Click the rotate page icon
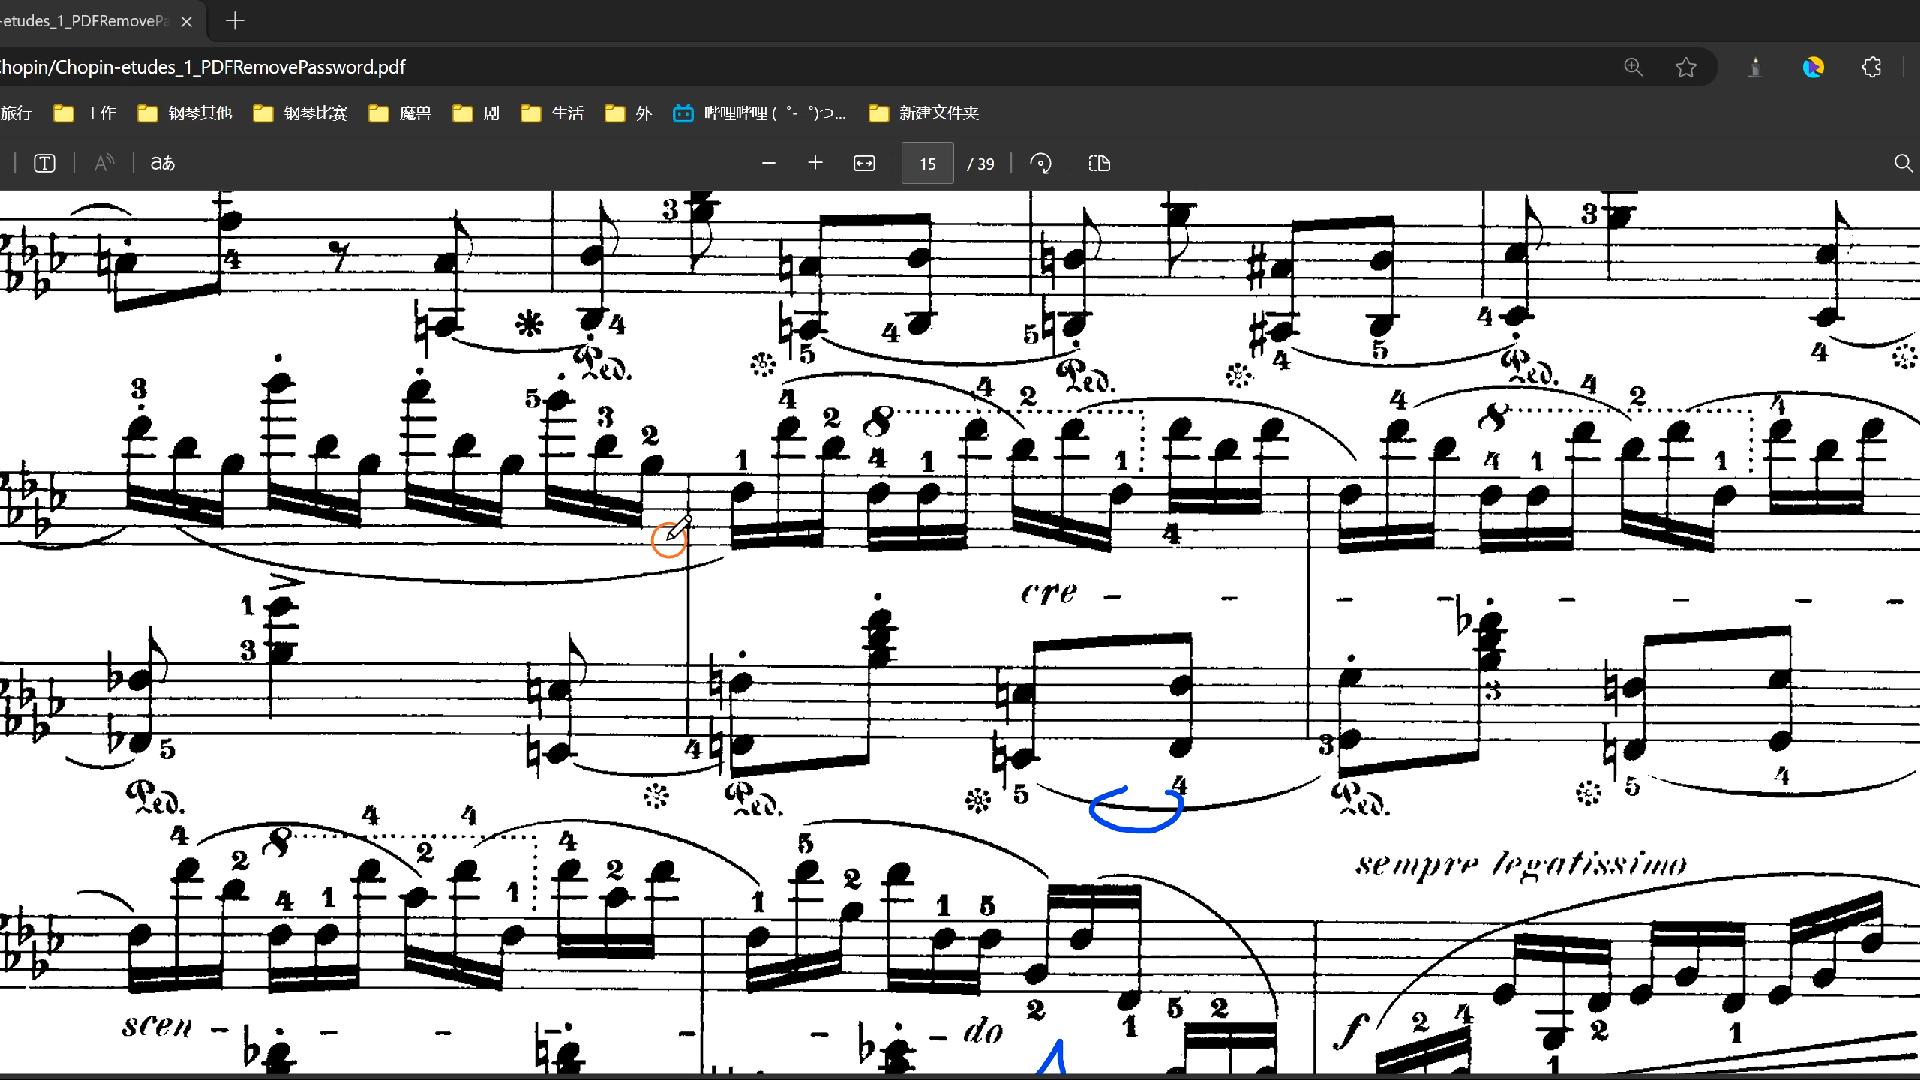 tap(1041, 163)
